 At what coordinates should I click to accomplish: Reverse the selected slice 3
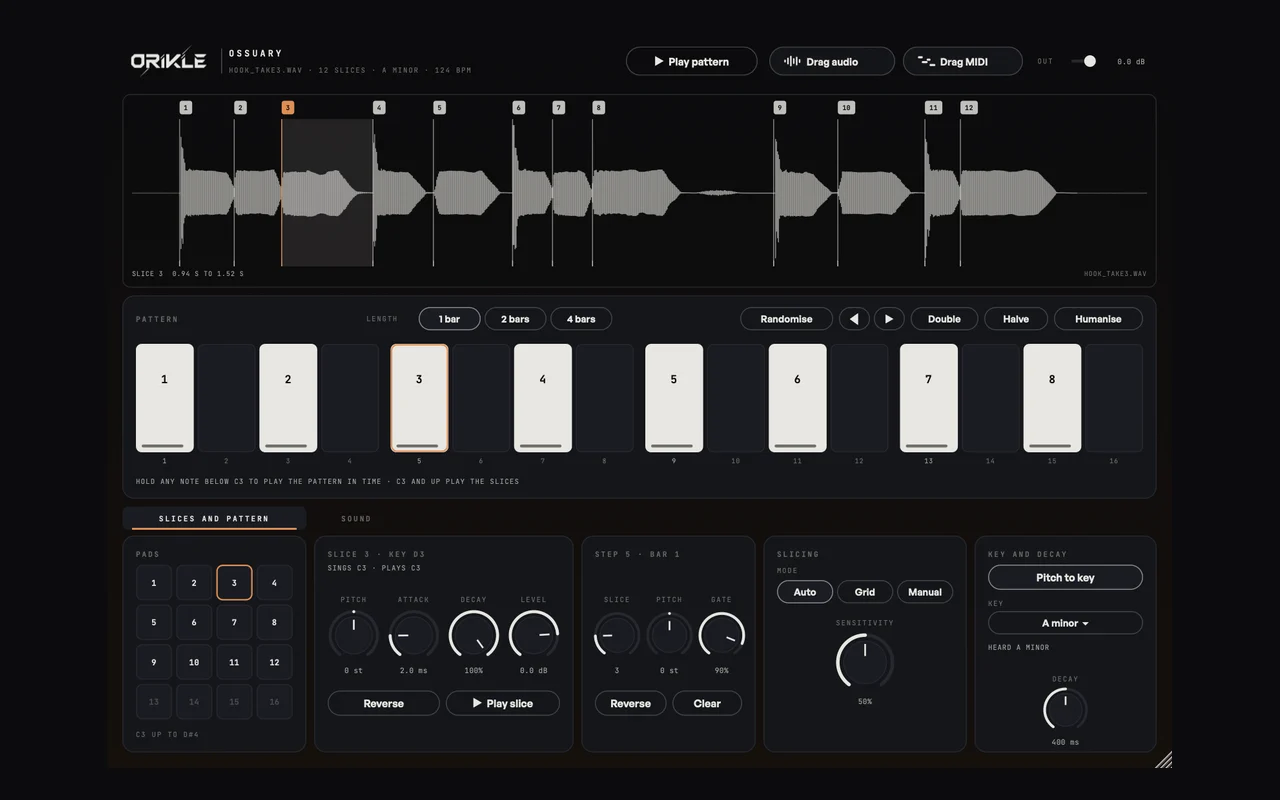(x=384, y=703)
